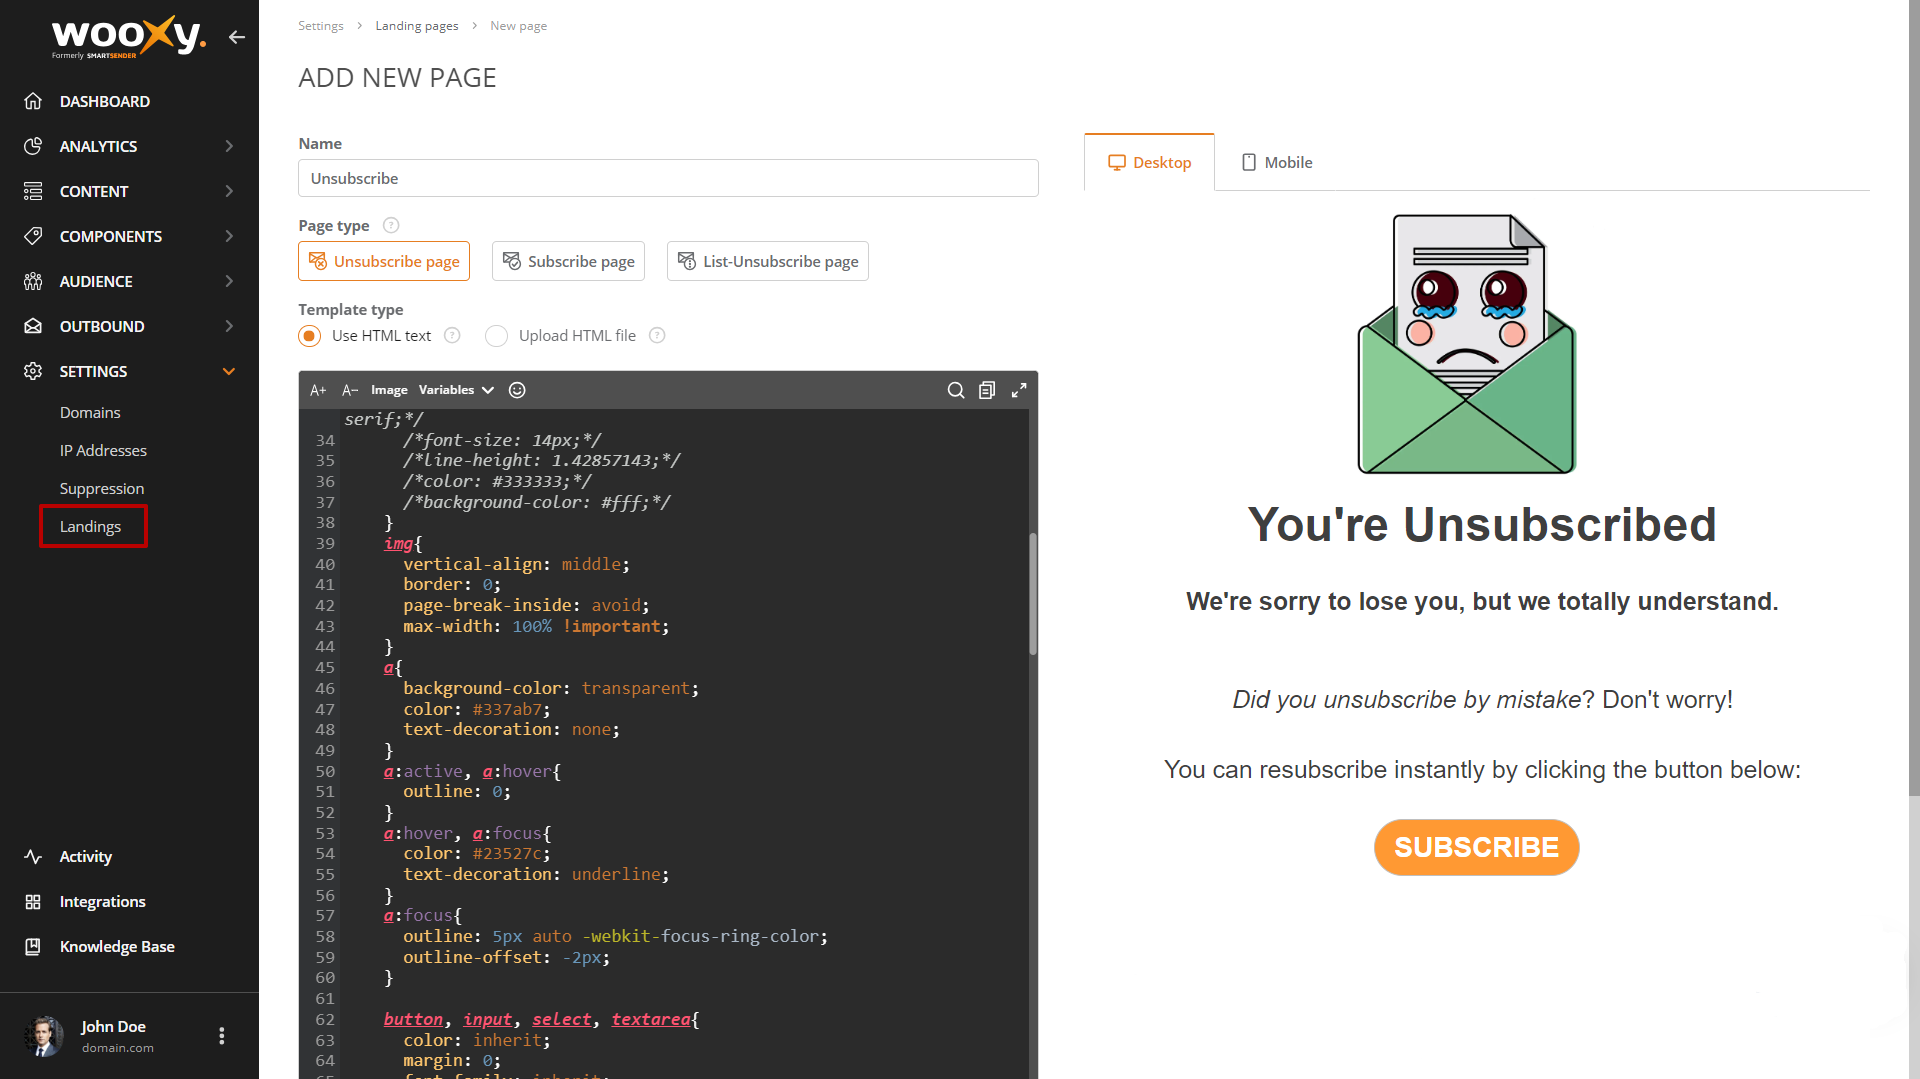Image resolution: width=1920 pixels, height=1079 pixels.
Task: Select the Dashboard home icon
Action: pos(33,101)
